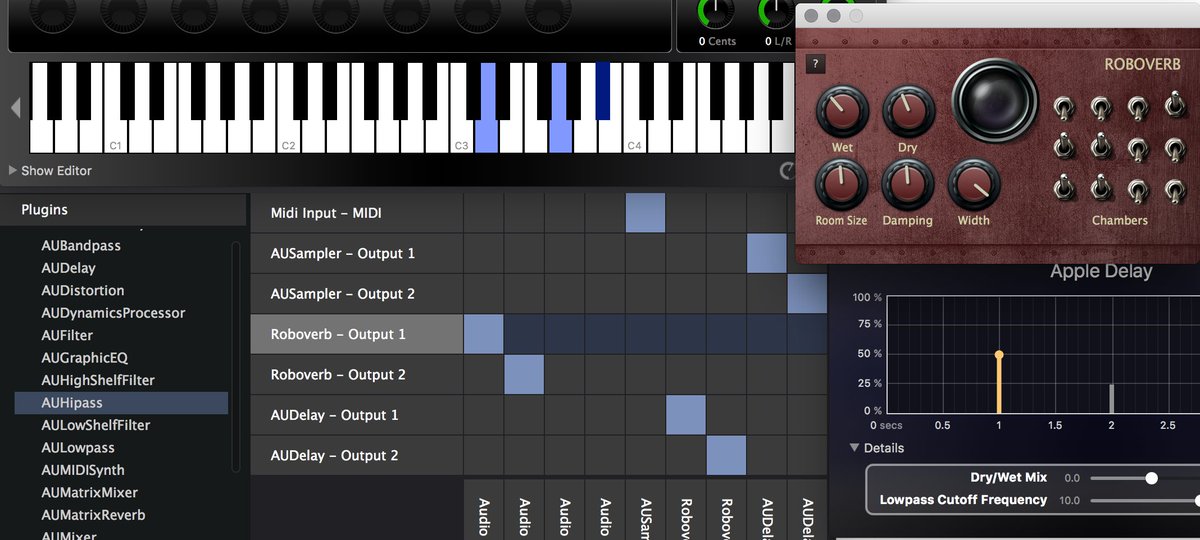
Task: Click the Midi Input – MIDI row label
Action: (x=357, y=213)
